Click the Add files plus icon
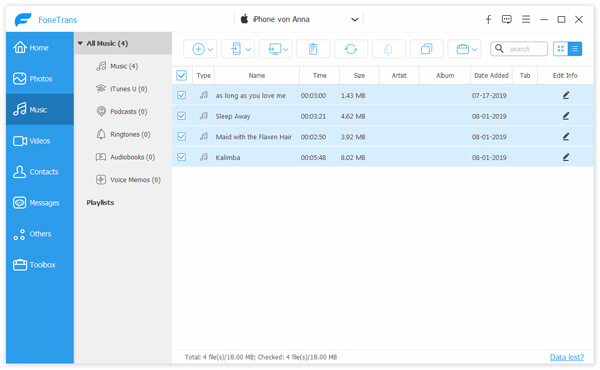600x370 pixels. [x=198, y=49]
